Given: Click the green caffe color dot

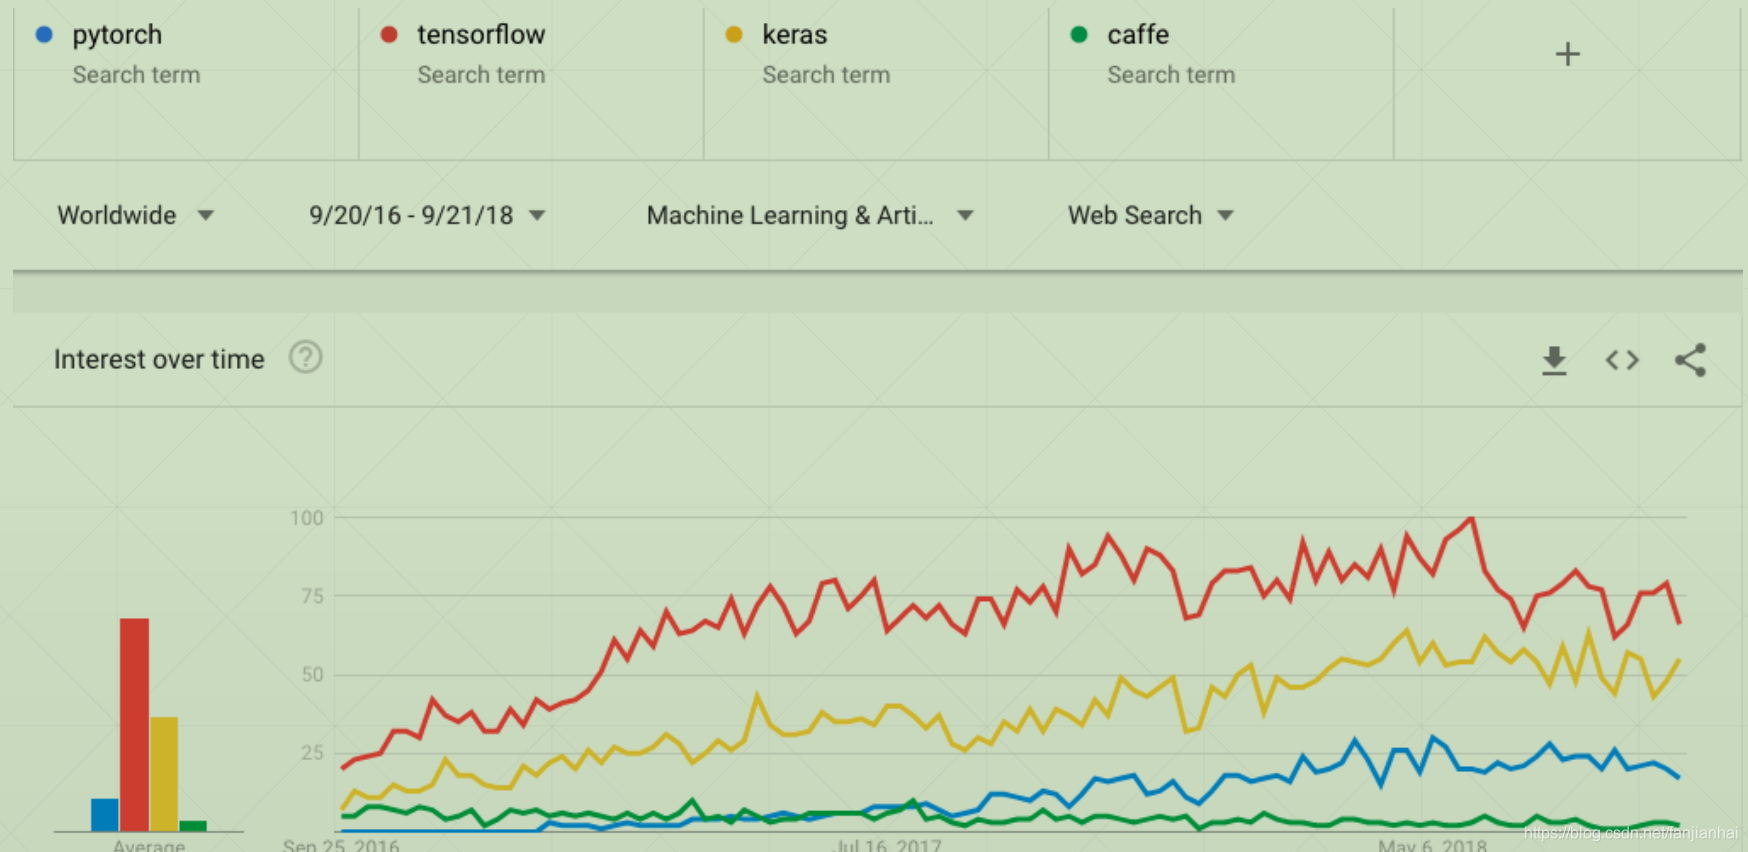Looking at the screenshot, I should click(1079, 34).
